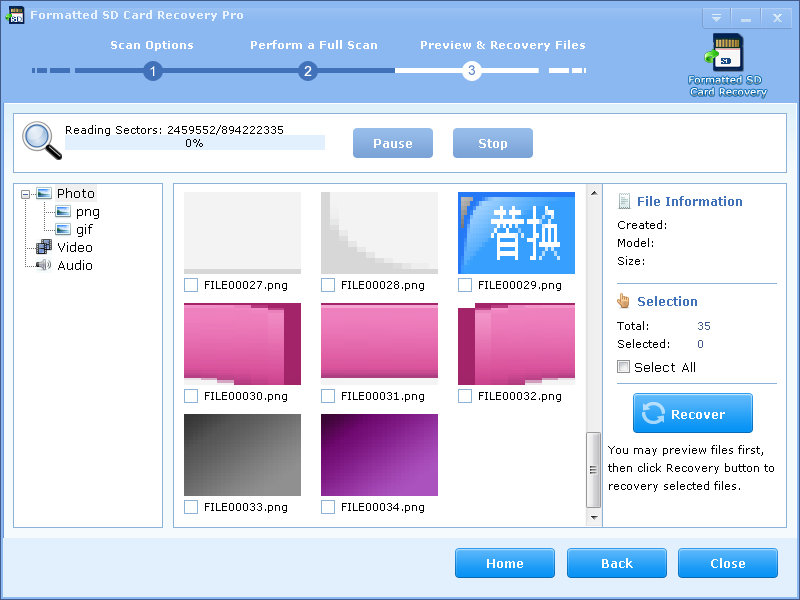Enable the Select All checkbox
The height and width of the screenshot is (600, 800).
[x=624, y=367]
